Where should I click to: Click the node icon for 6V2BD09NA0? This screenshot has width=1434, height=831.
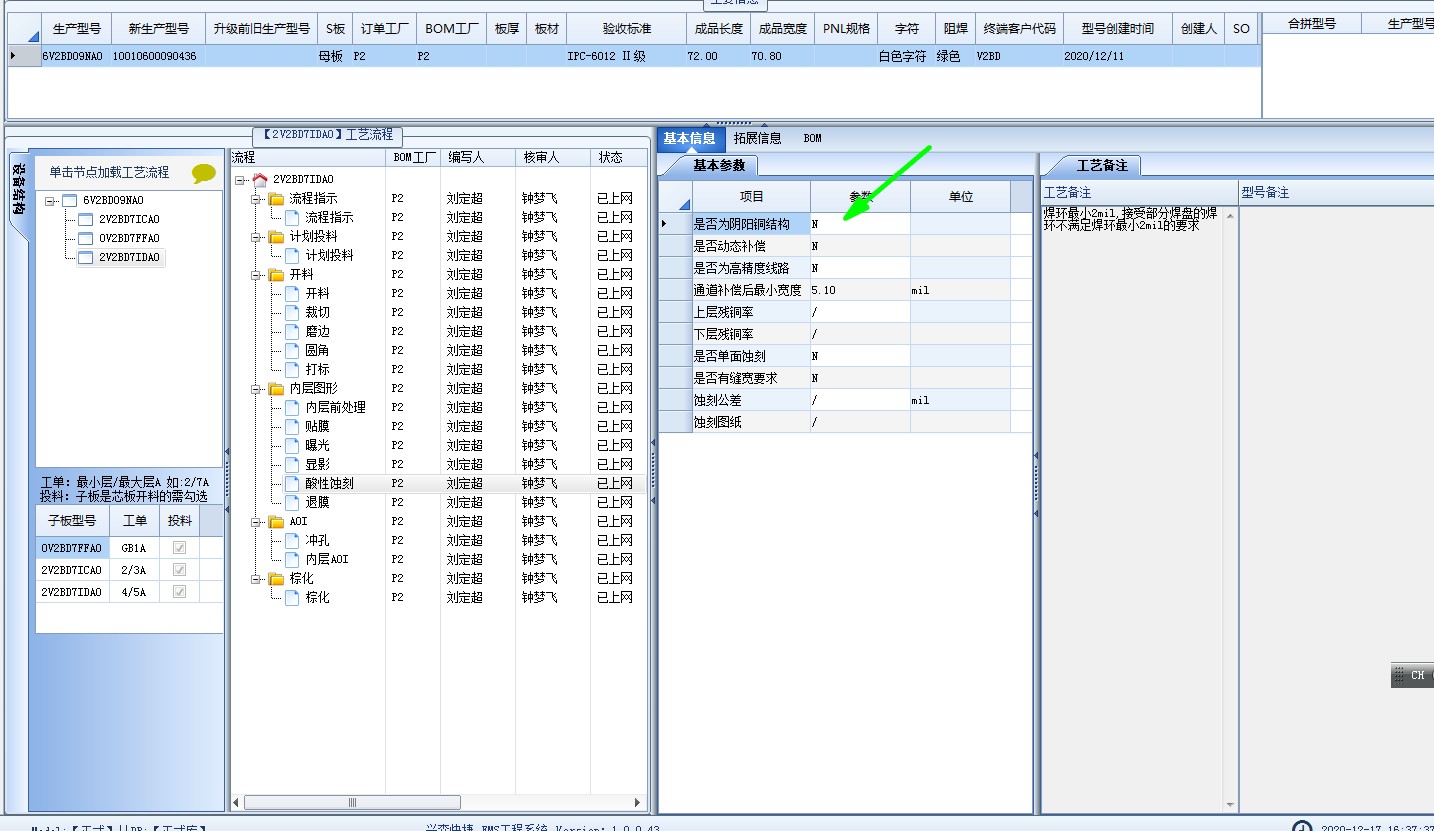pyautogui.click(x=69, y=201)
